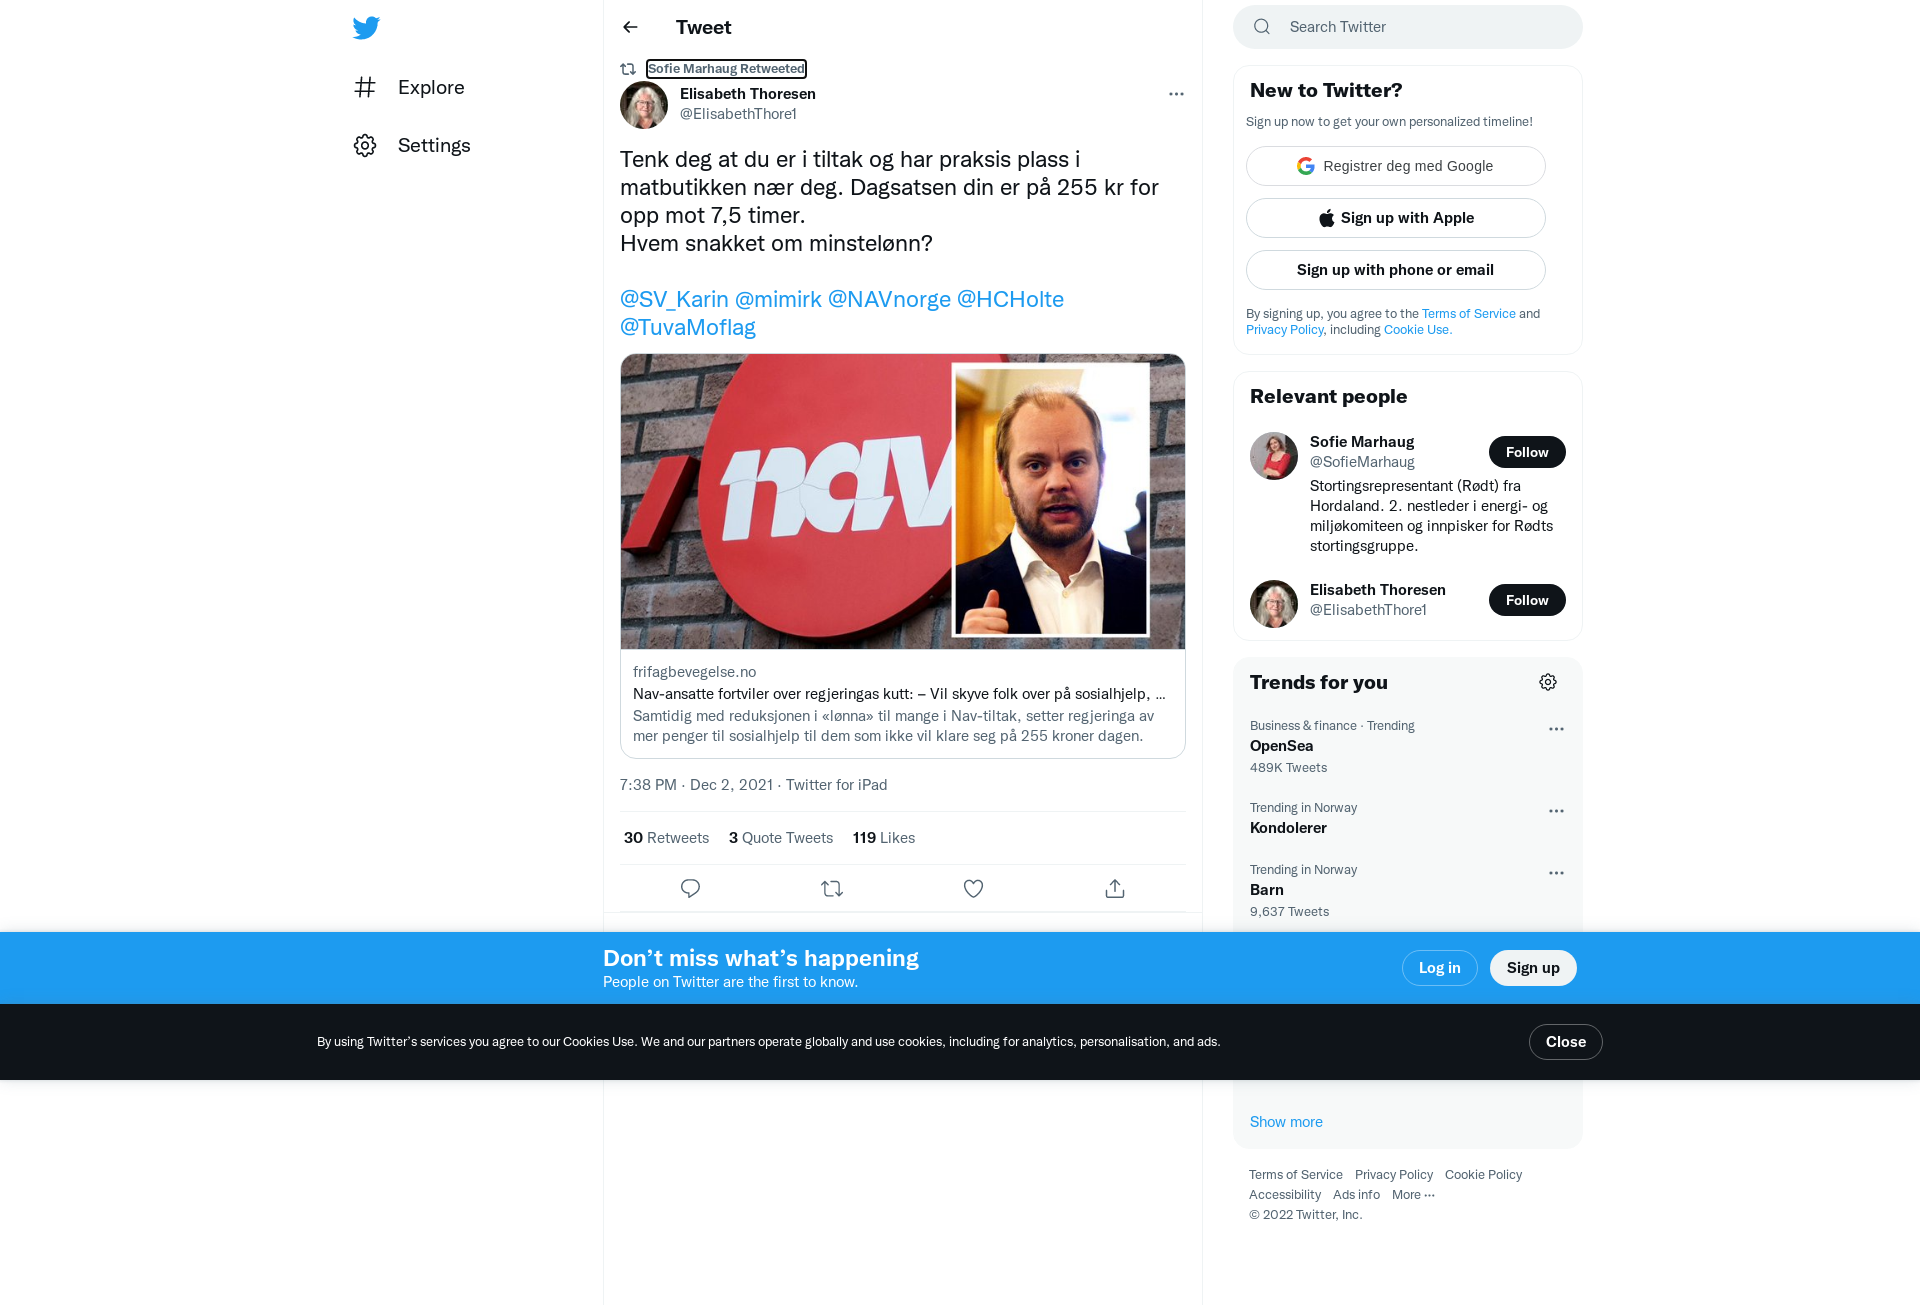
Task: Share the tweet with the share icon
Action: pyautogui.click(x=1115, y=888)
